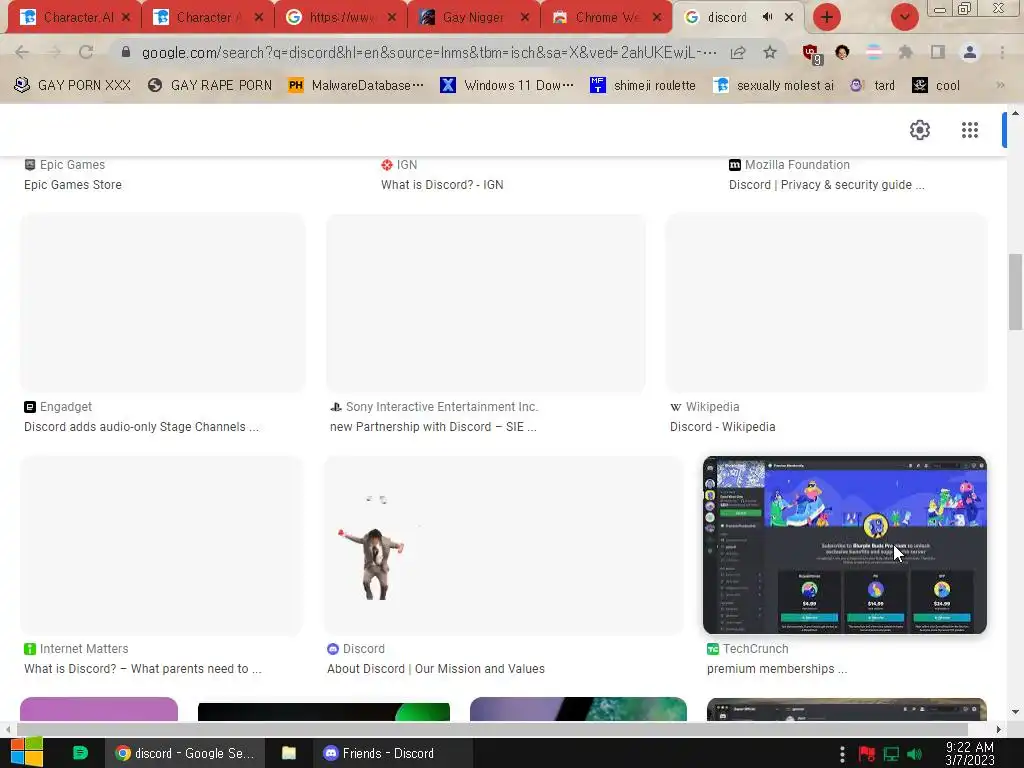This screenshot has height=768, width=1024.
Task: Show hidden tray icons via dots
Action: click(842, 754)
